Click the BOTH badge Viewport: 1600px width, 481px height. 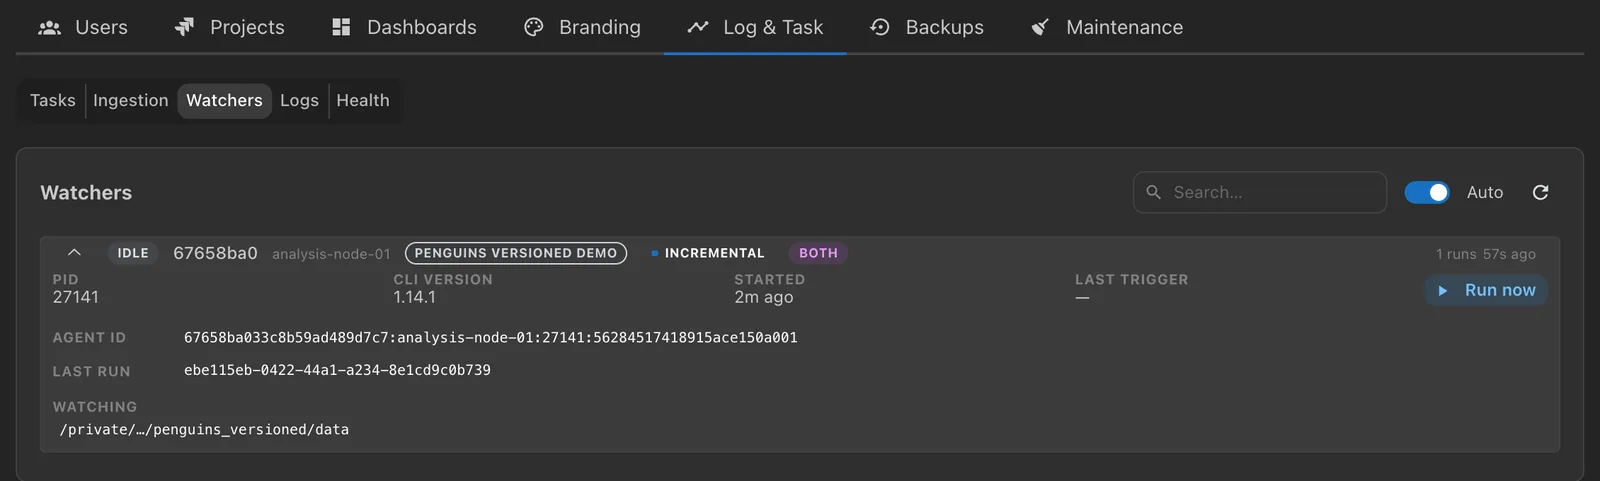pos(818,253)
